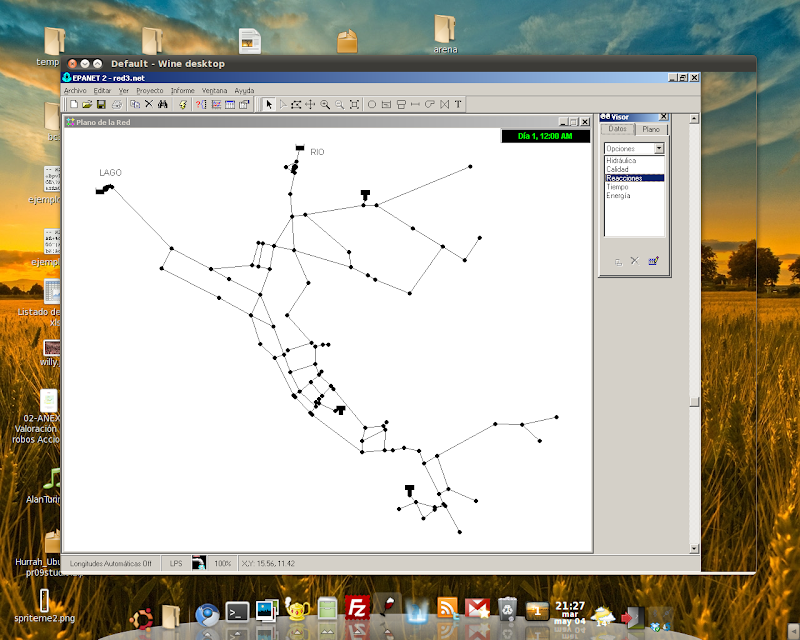This screenshot has height=640, width=800.
Task: Click the Find binoculars icon
Action: pos(163,105)
